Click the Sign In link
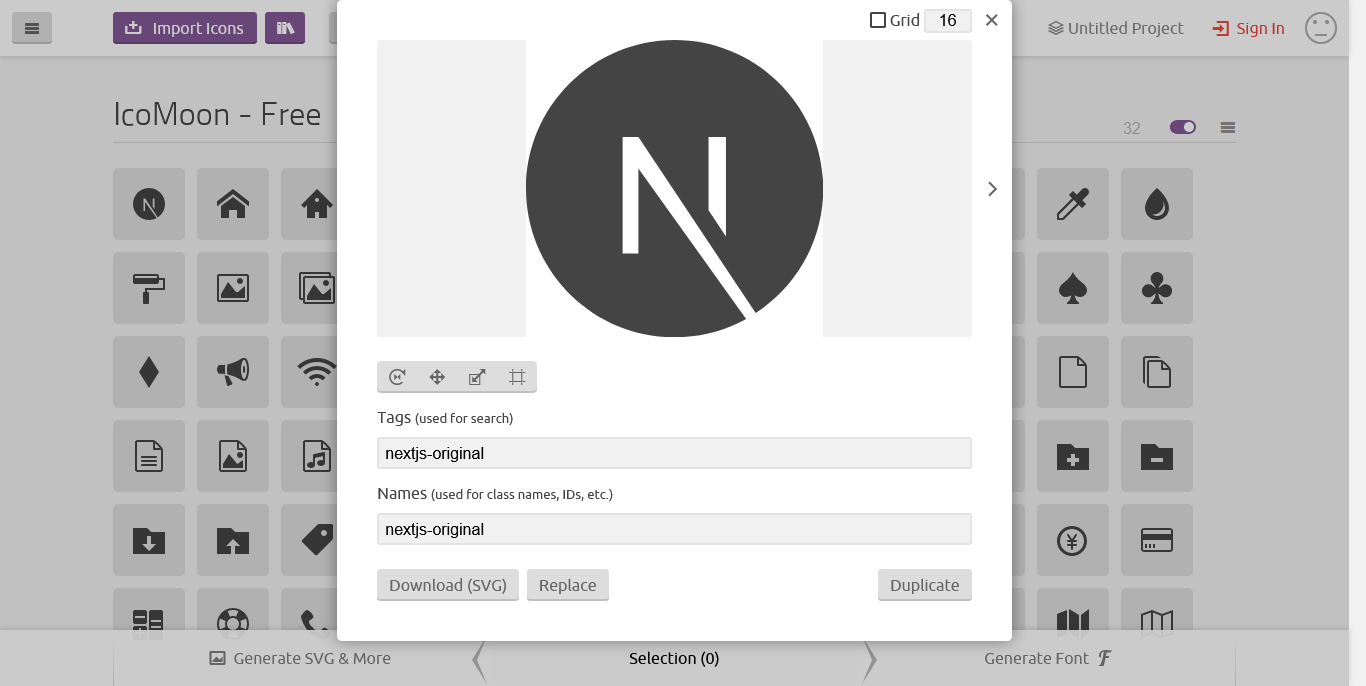Image resolution: width=1366 pixels, height=686 pixels. point(1249,28)
